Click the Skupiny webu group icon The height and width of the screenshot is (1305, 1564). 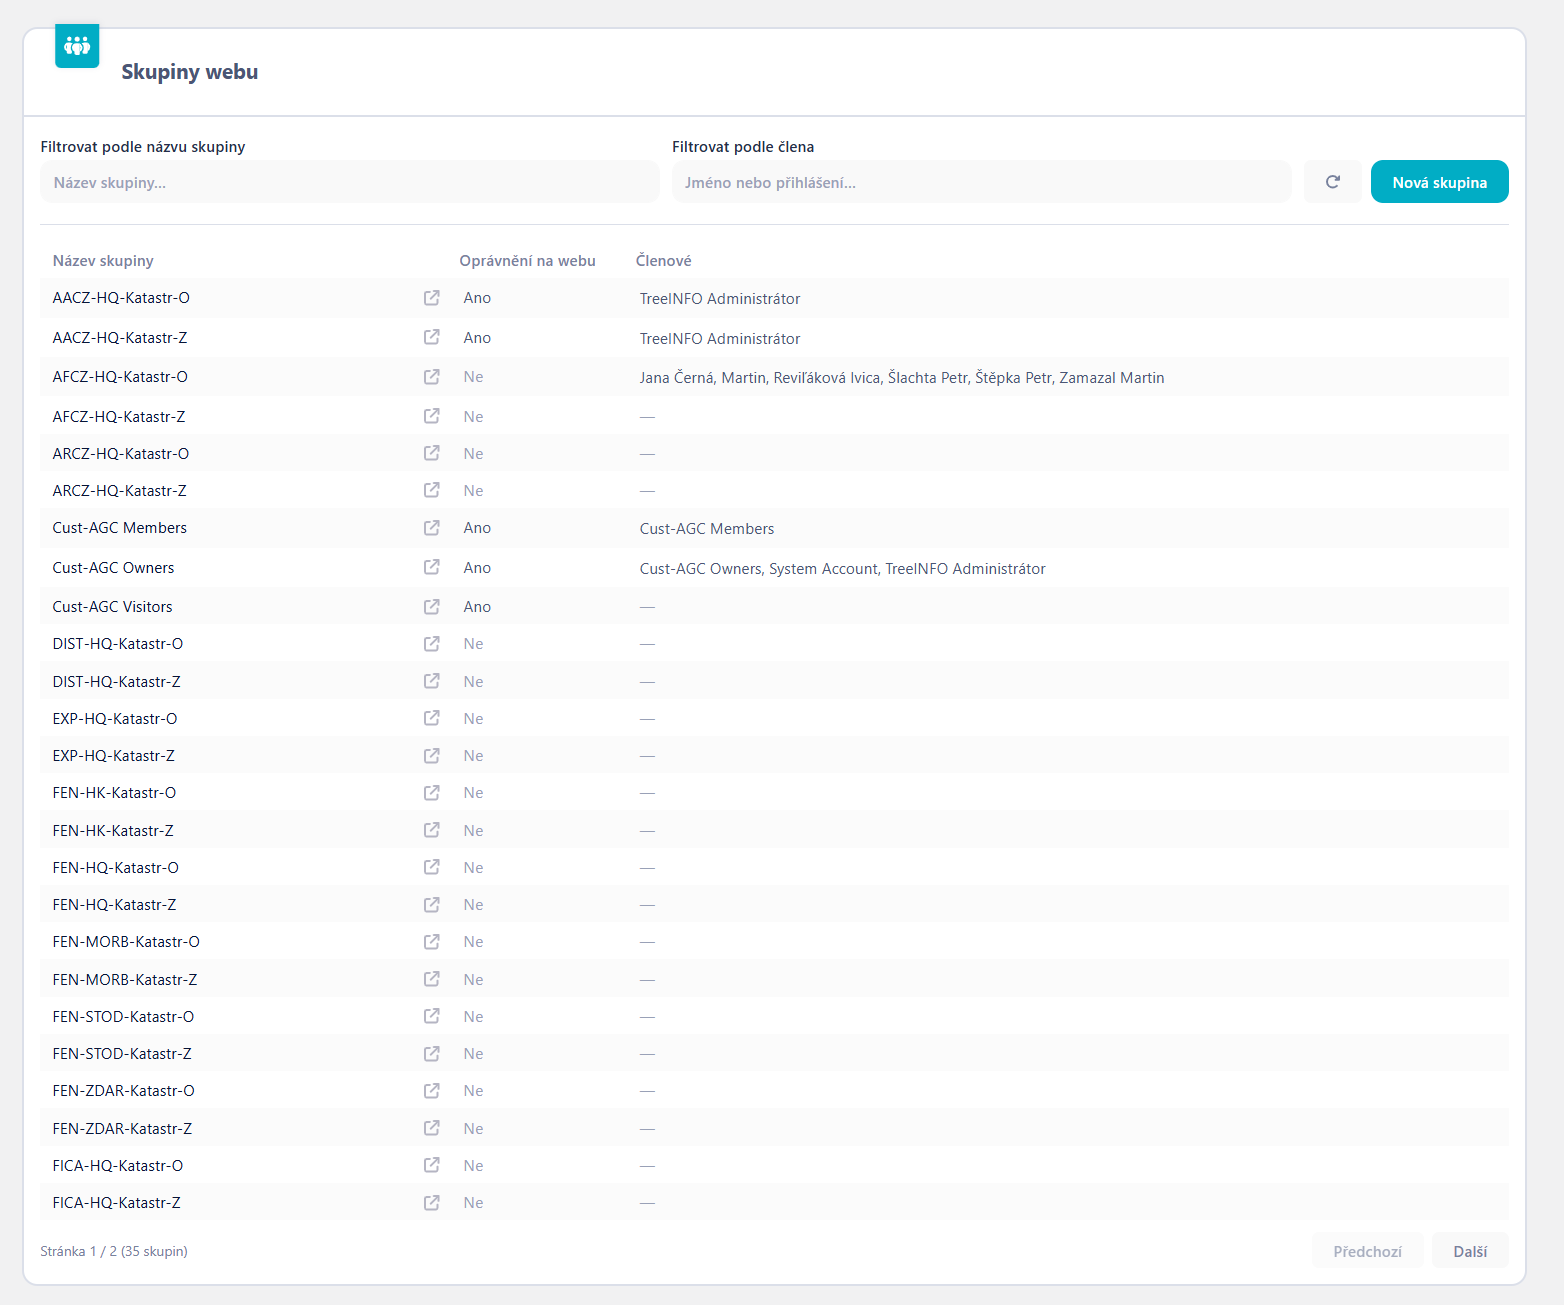(77, 46)
